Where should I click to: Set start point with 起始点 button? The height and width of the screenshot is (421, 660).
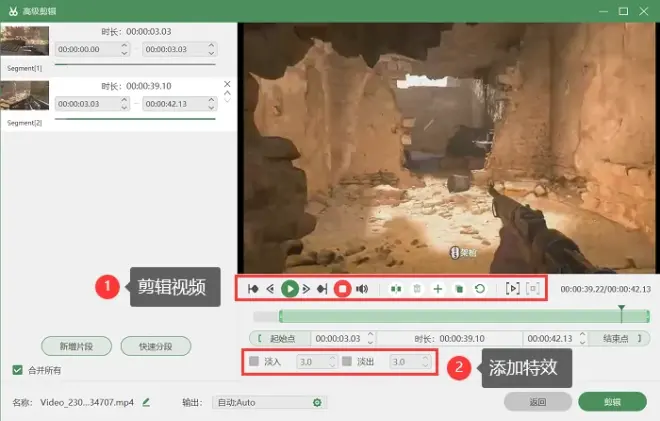pyautogui.click(x=280, y=338)
